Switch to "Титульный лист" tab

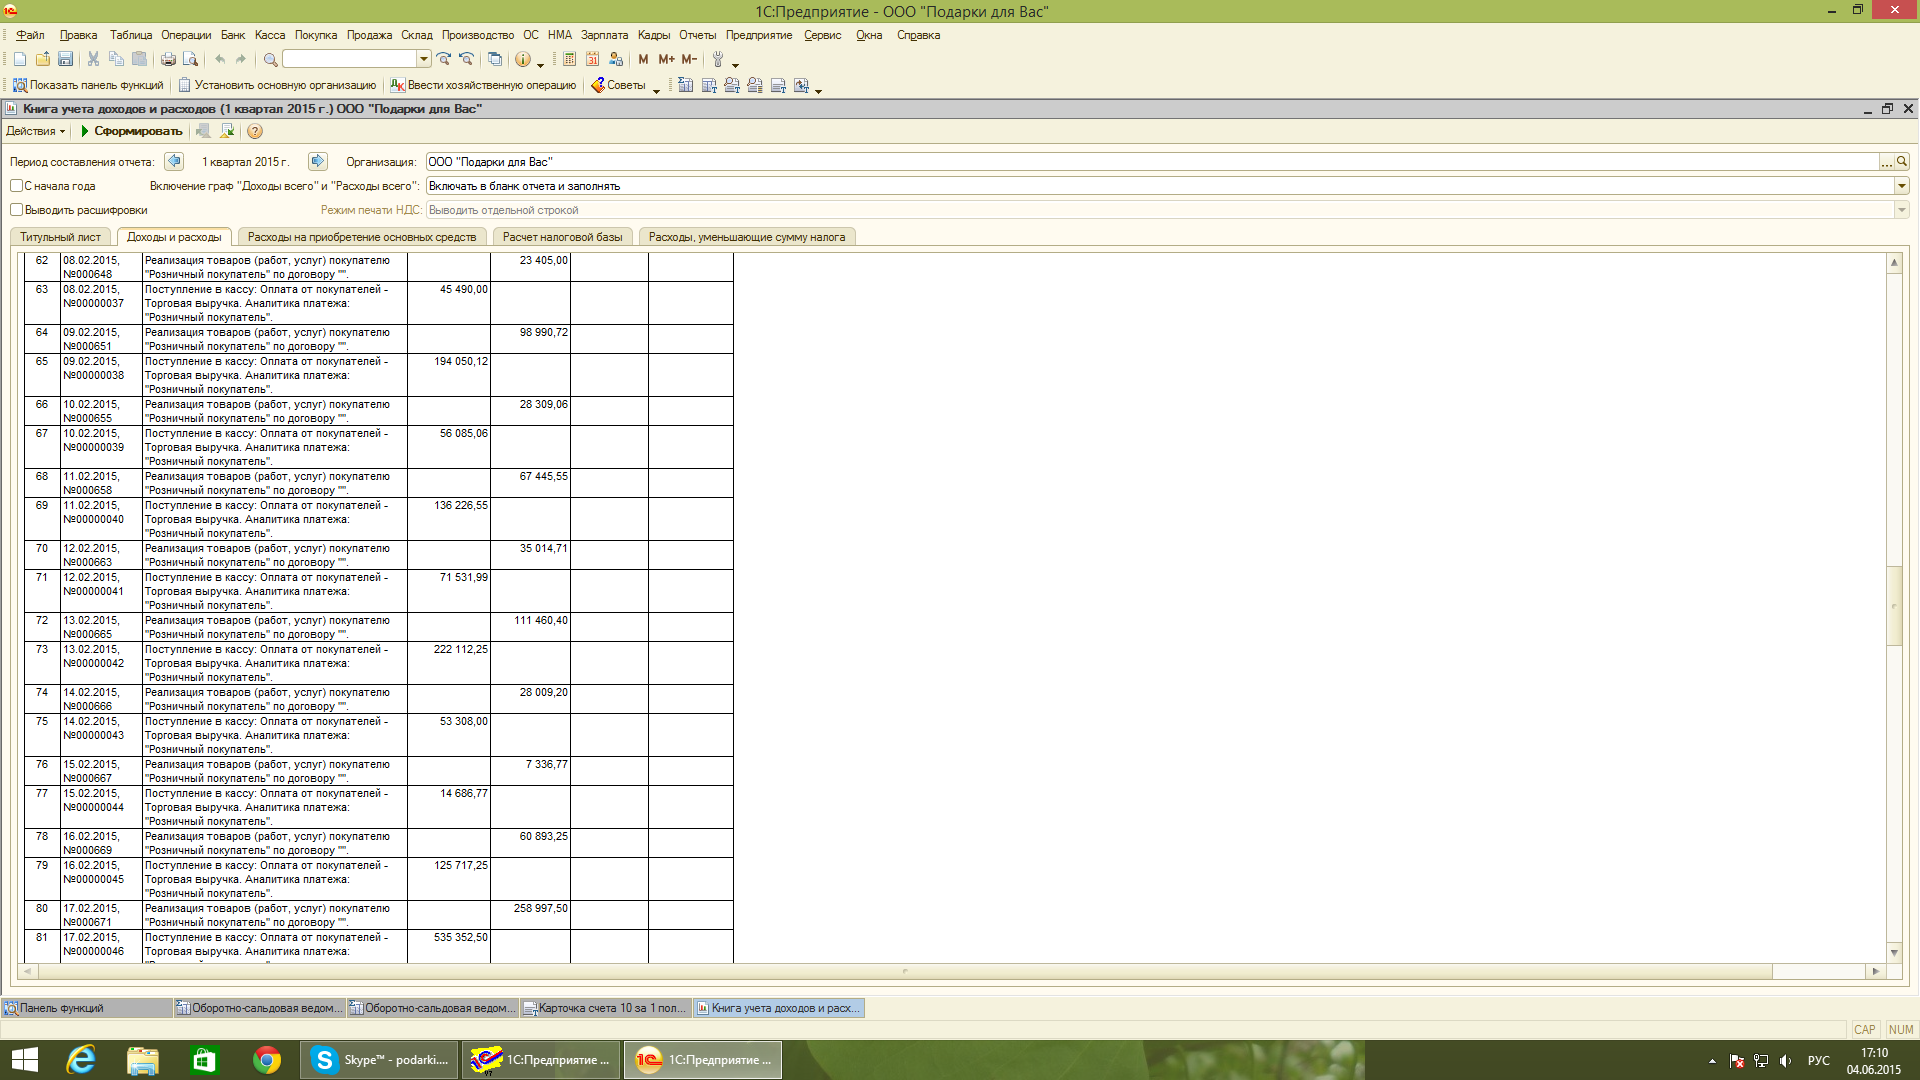click(x=60, y=237)
